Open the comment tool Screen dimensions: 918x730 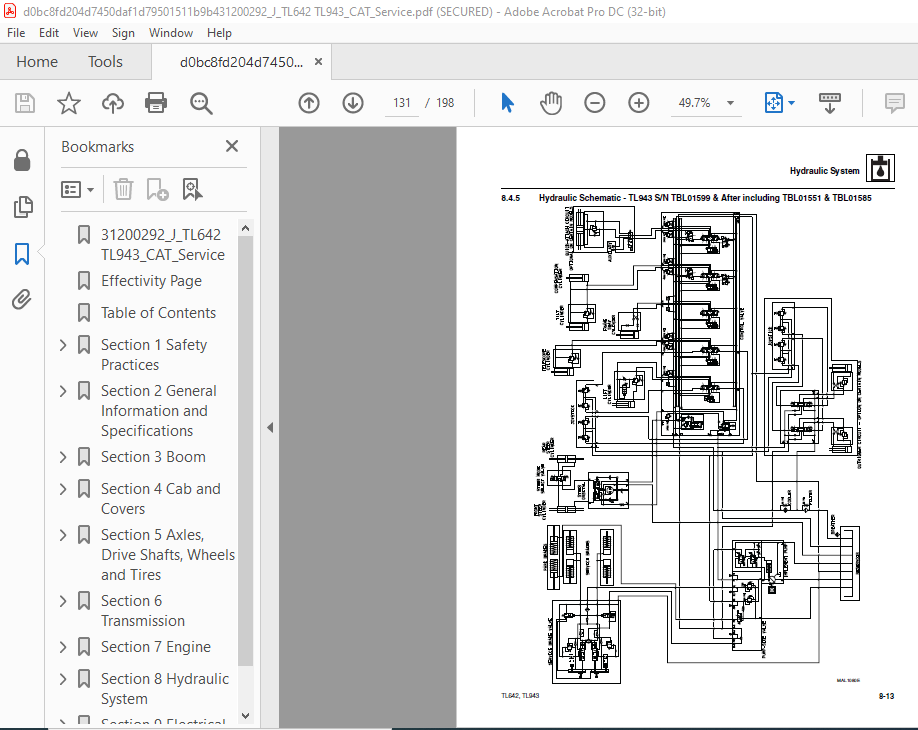tap(895, 103)
